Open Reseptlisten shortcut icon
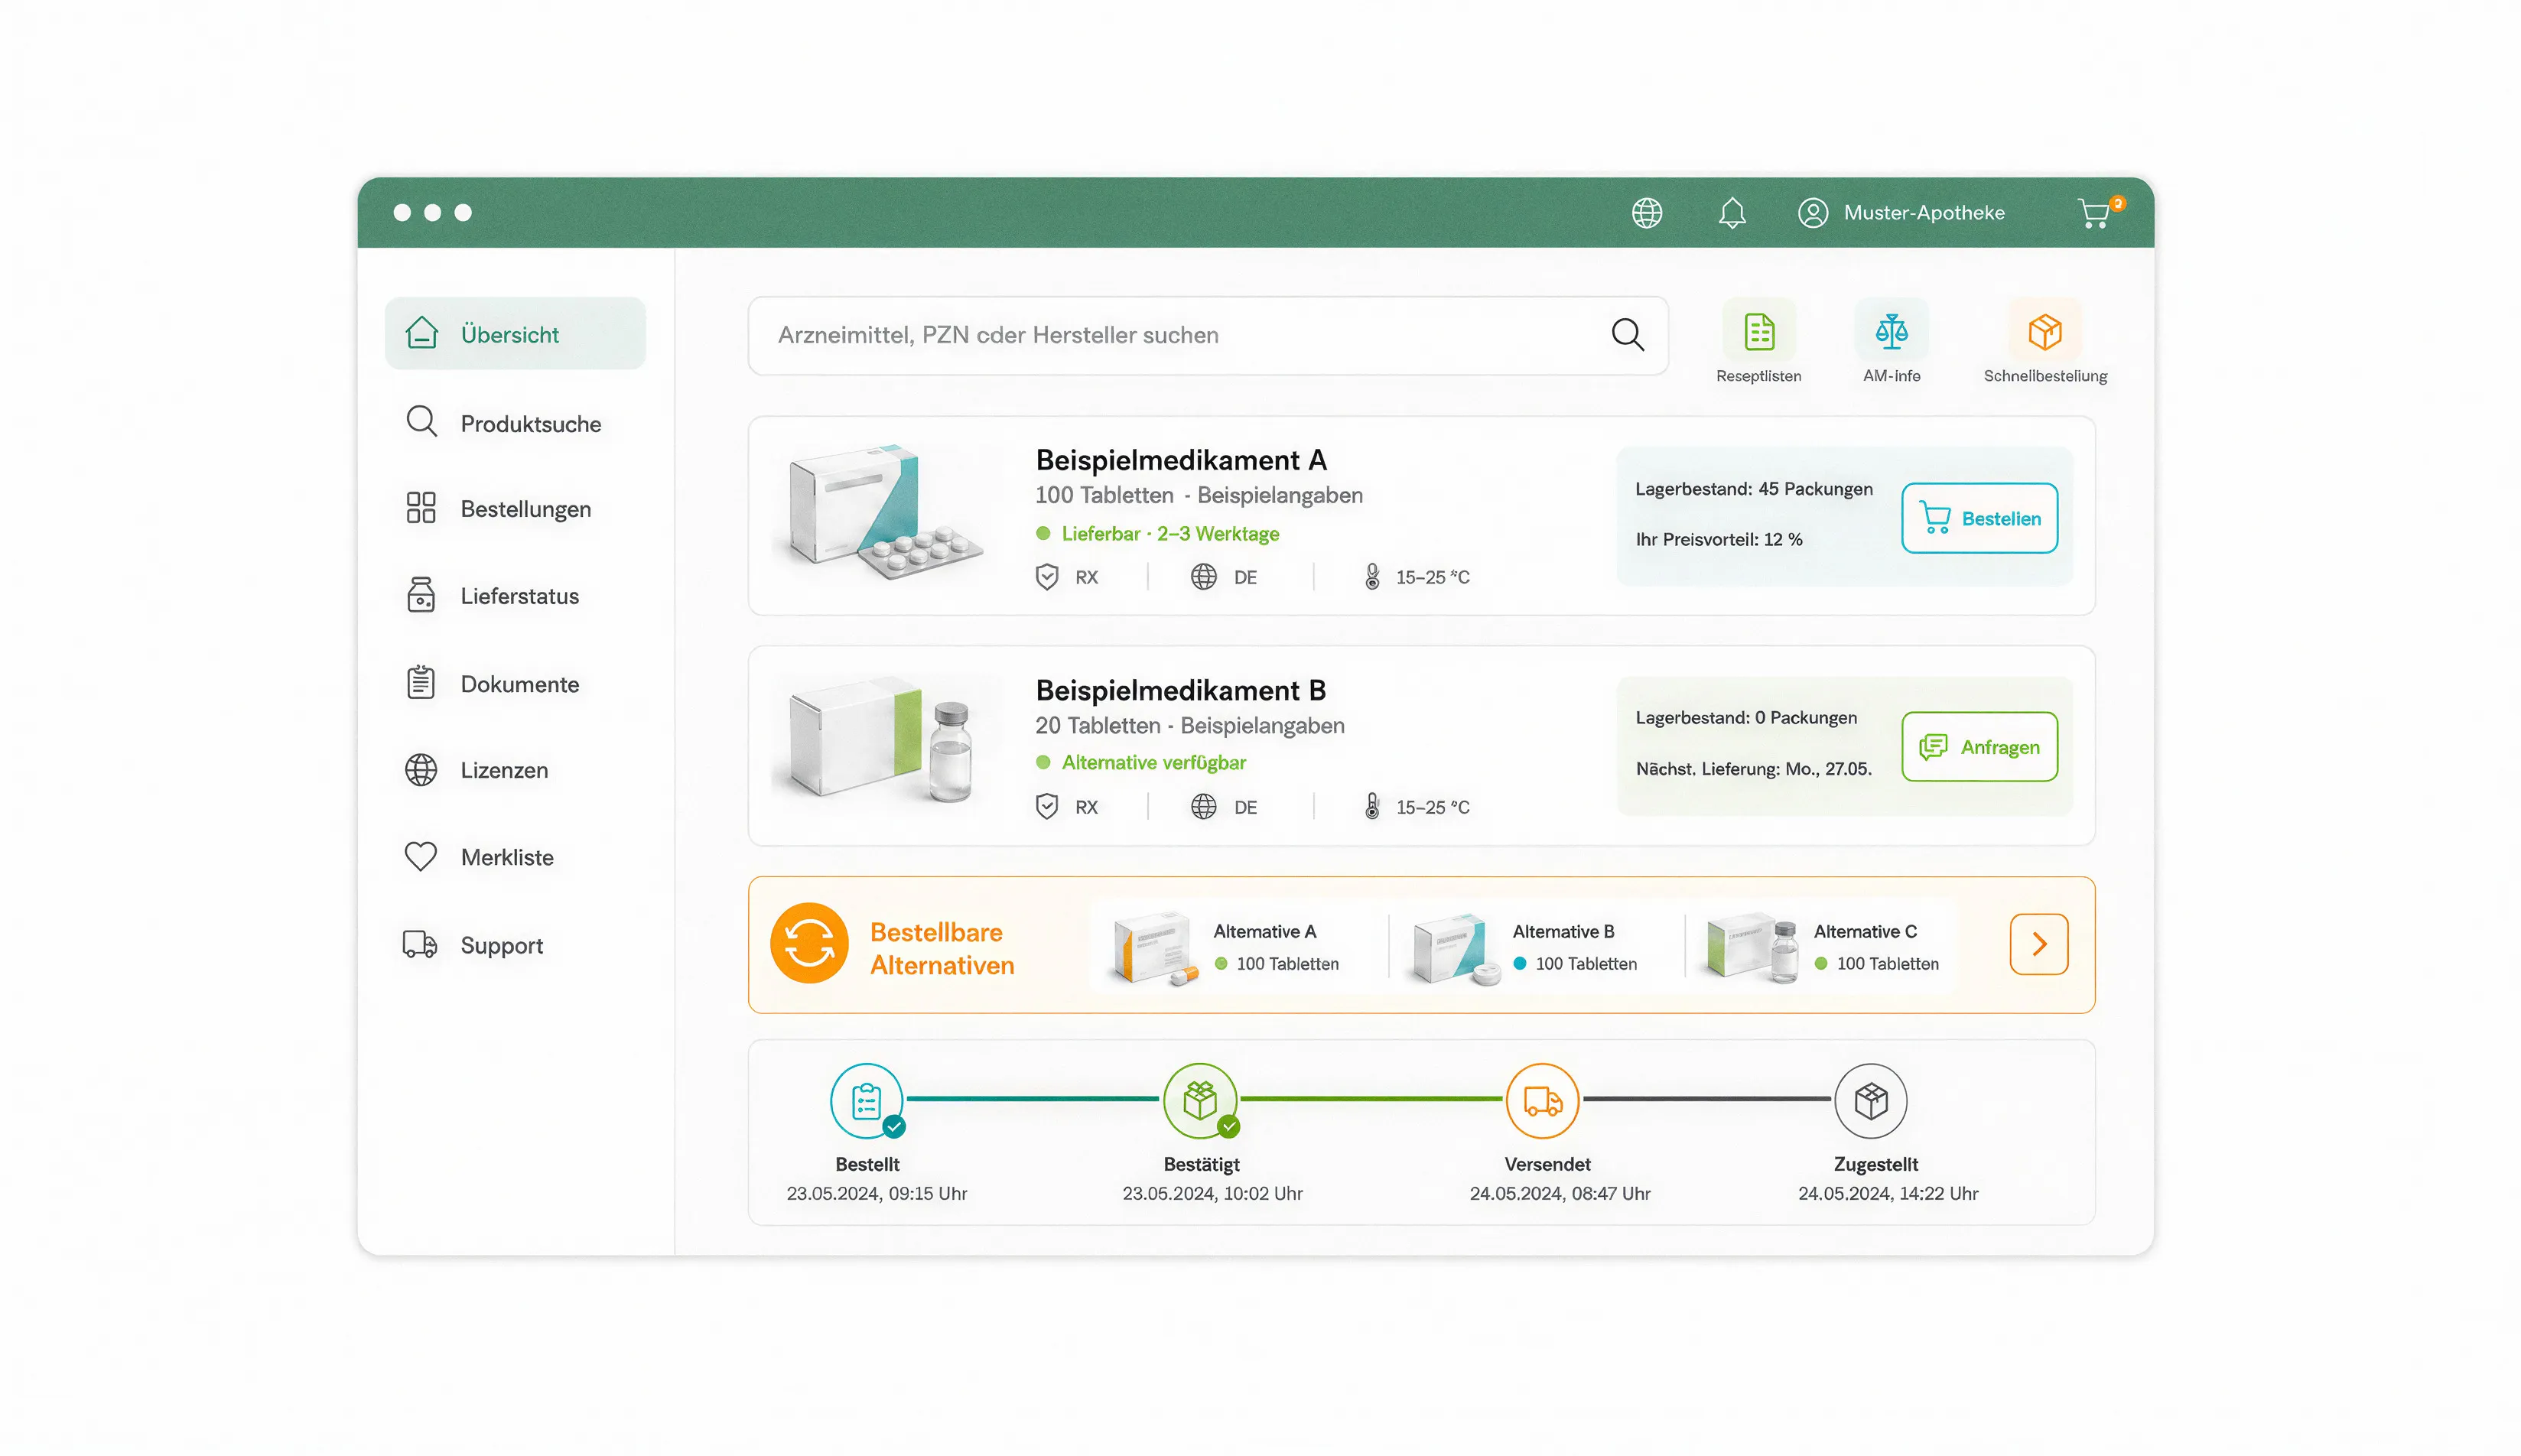This screenshot has height=1456, width=2521. (1758, 331)
